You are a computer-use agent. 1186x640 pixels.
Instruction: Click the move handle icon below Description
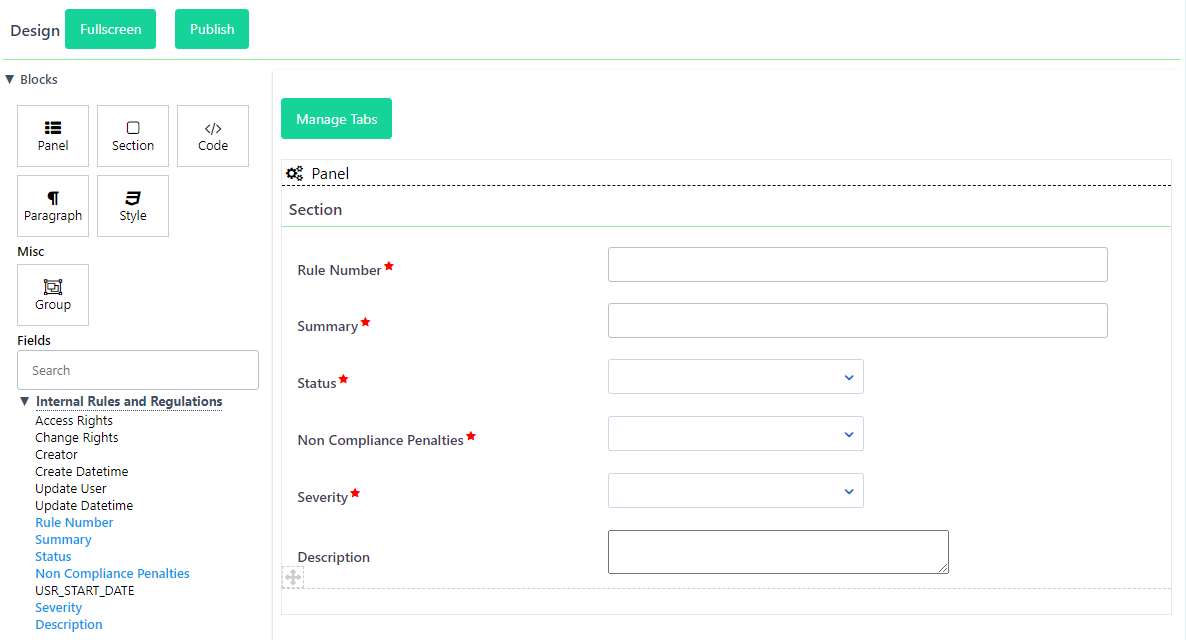point(293,577)
